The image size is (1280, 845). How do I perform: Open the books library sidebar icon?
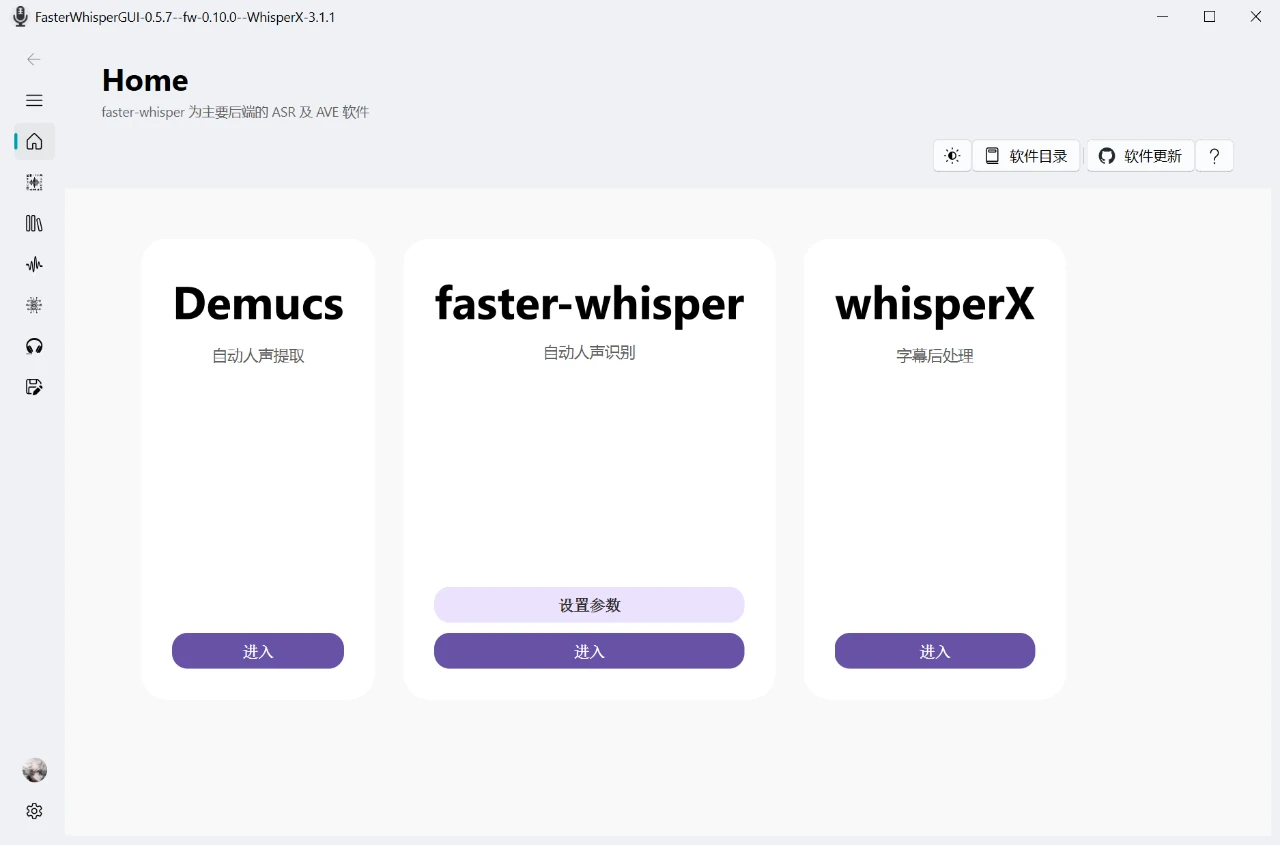[34, 223]
